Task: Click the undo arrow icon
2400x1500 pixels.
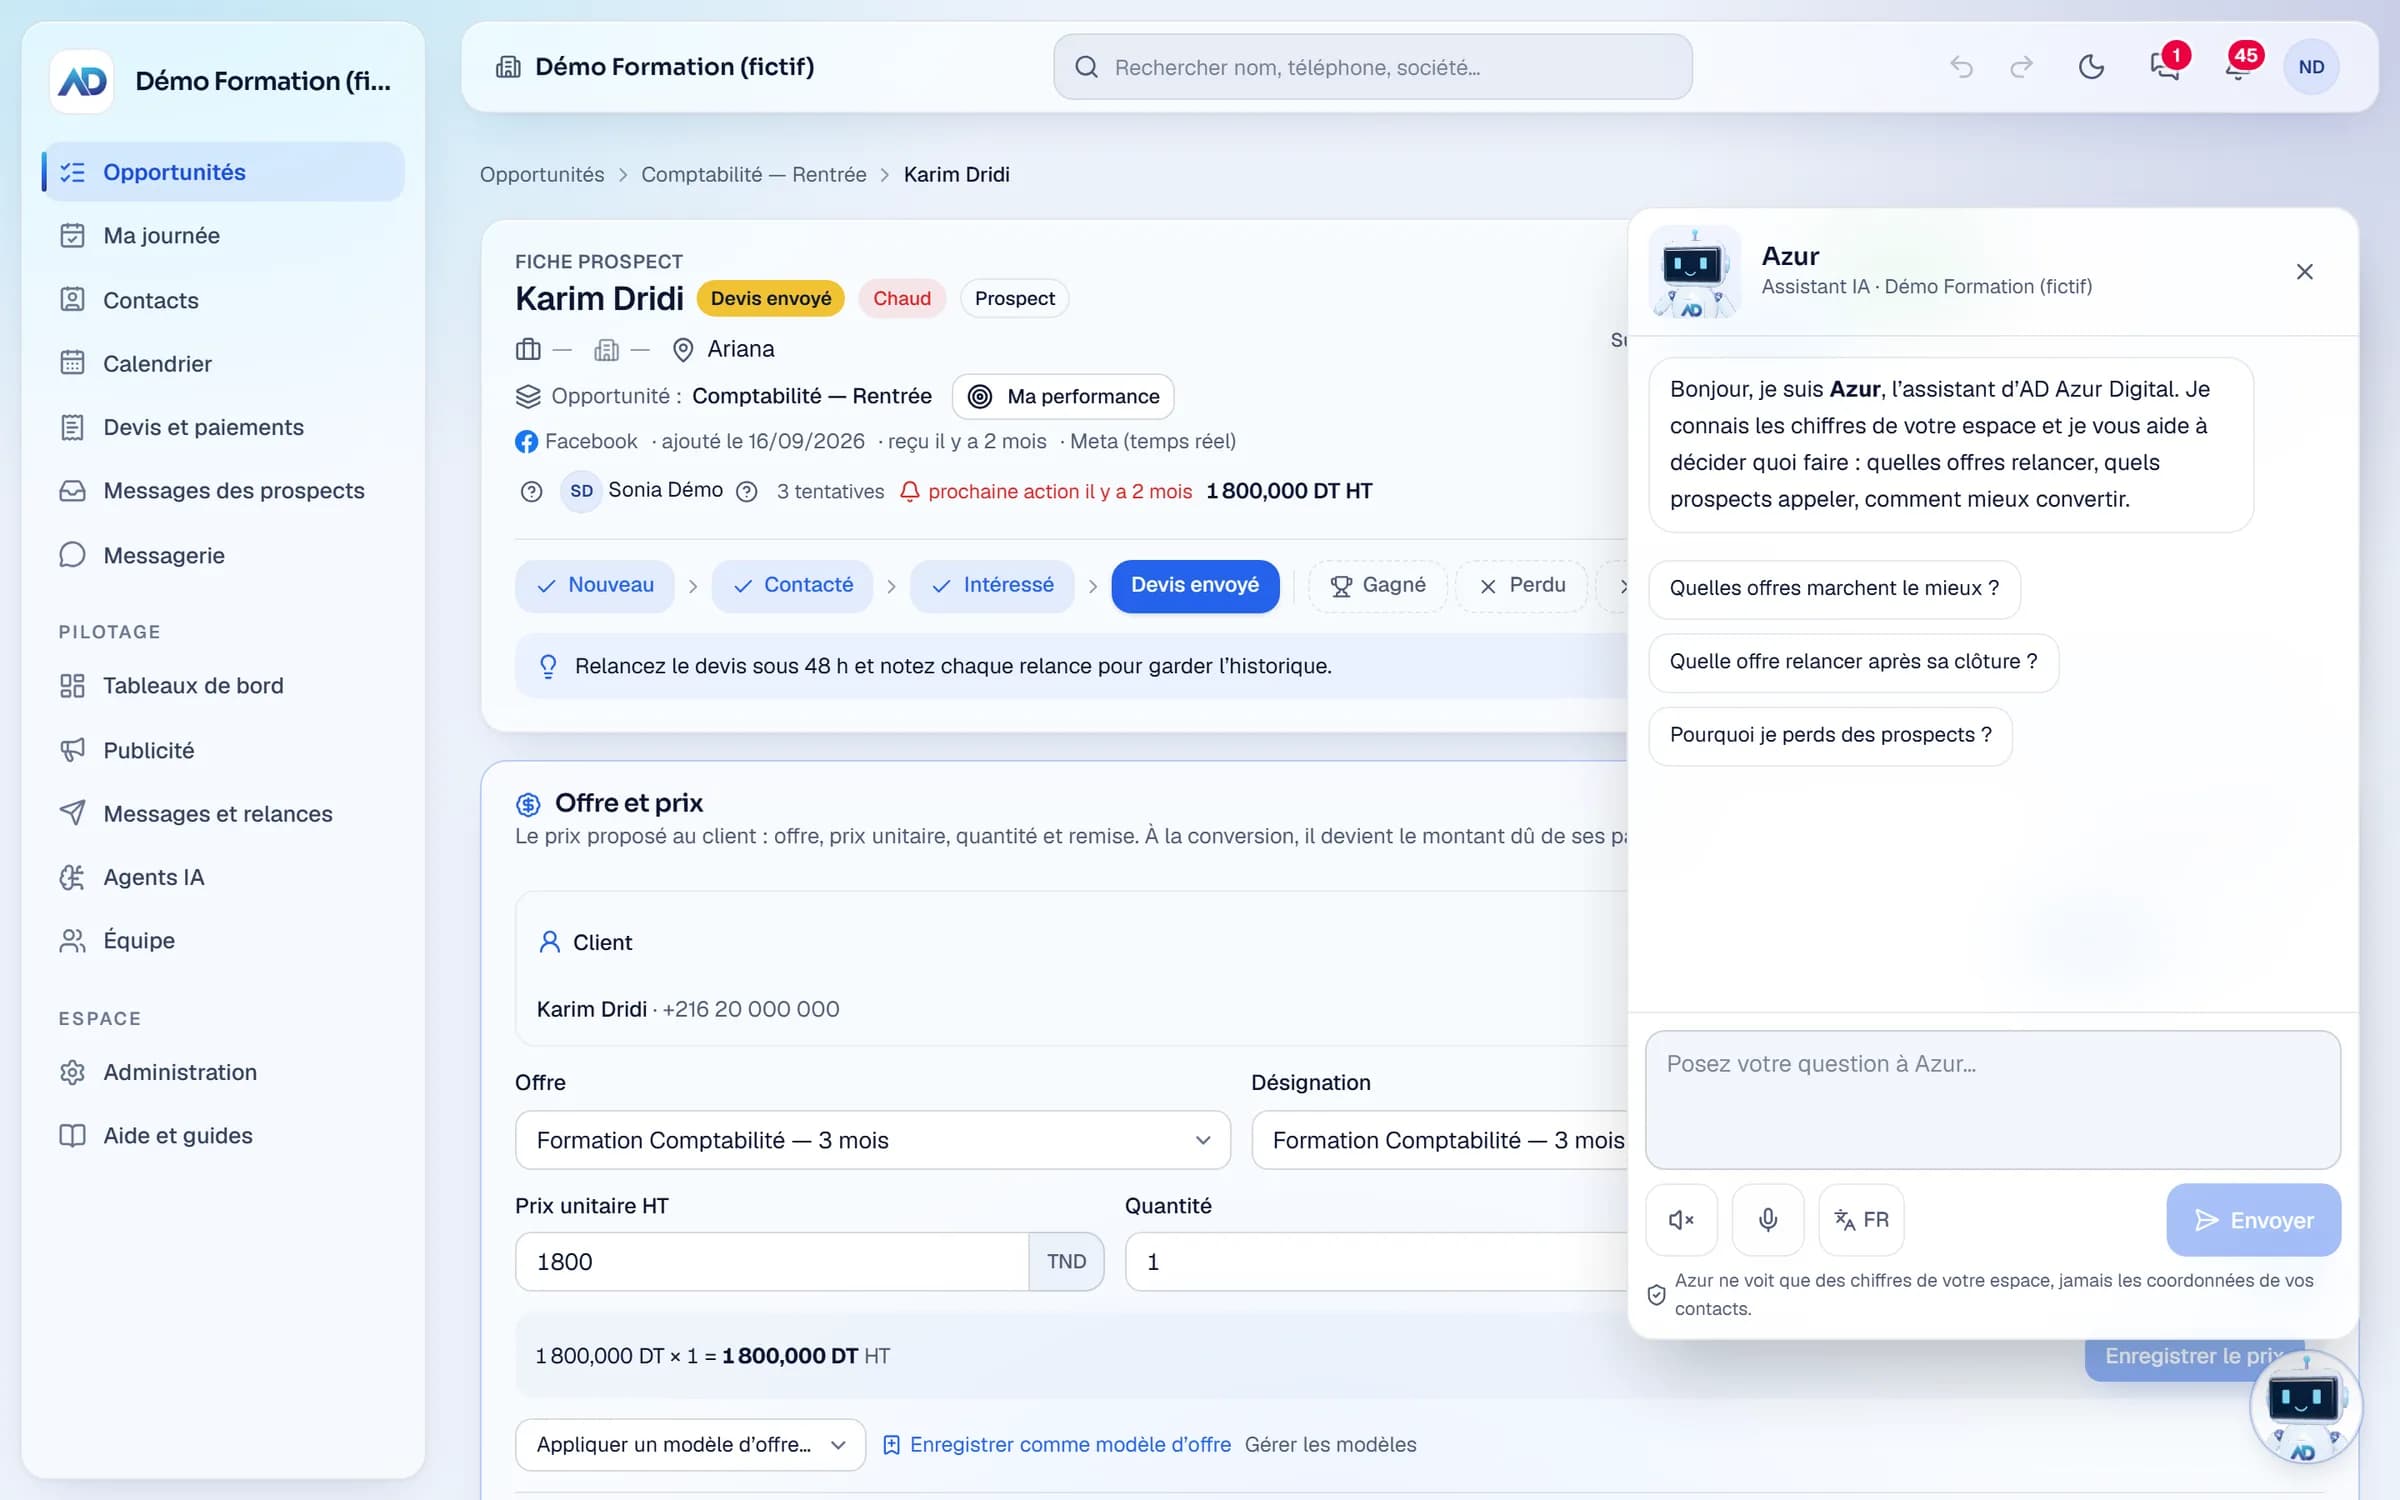Action: click(1961, 67)
